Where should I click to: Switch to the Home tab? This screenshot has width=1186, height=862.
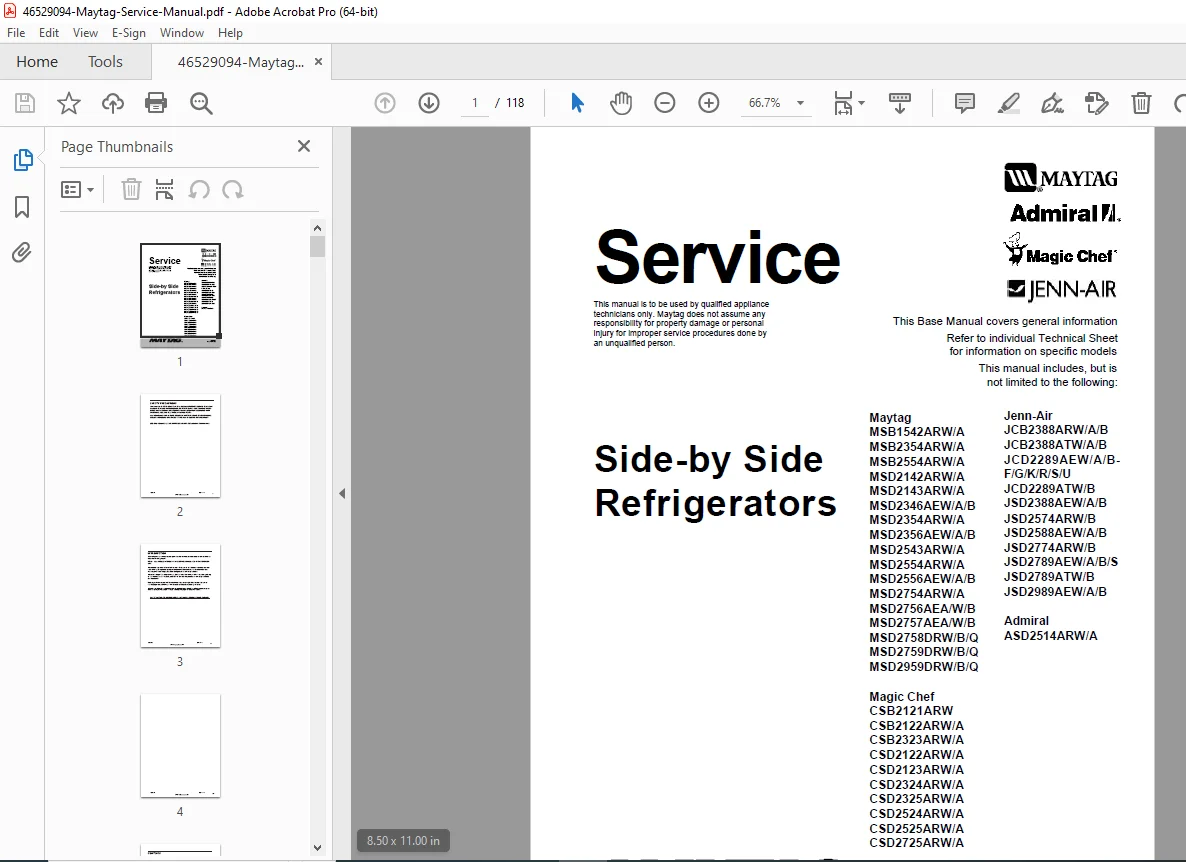(x=37, y=62)
